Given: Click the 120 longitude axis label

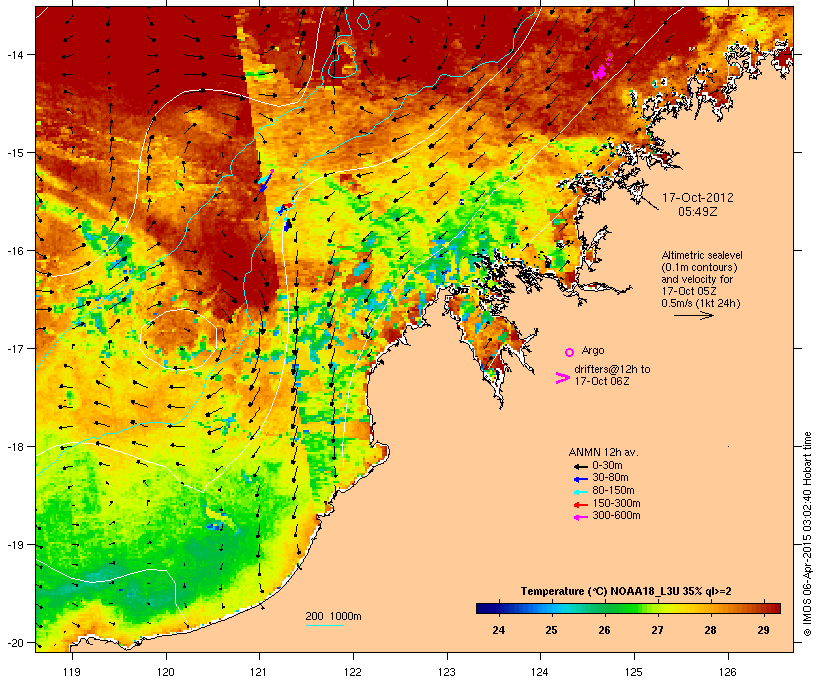Looking at the screenshot, I should (x=166, y=672).
